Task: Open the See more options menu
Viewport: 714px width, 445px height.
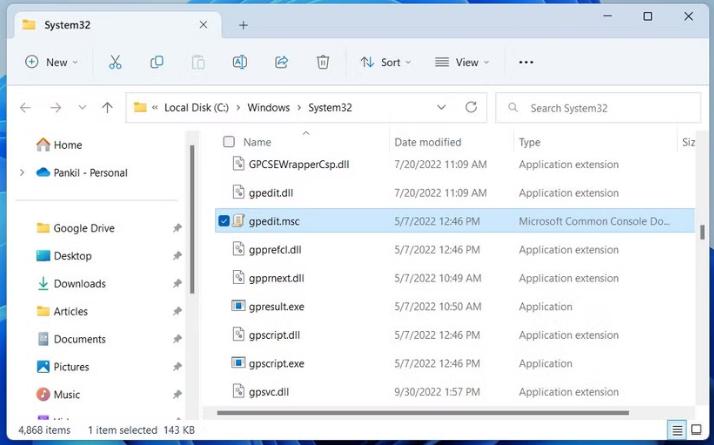Action: point(526,62)
